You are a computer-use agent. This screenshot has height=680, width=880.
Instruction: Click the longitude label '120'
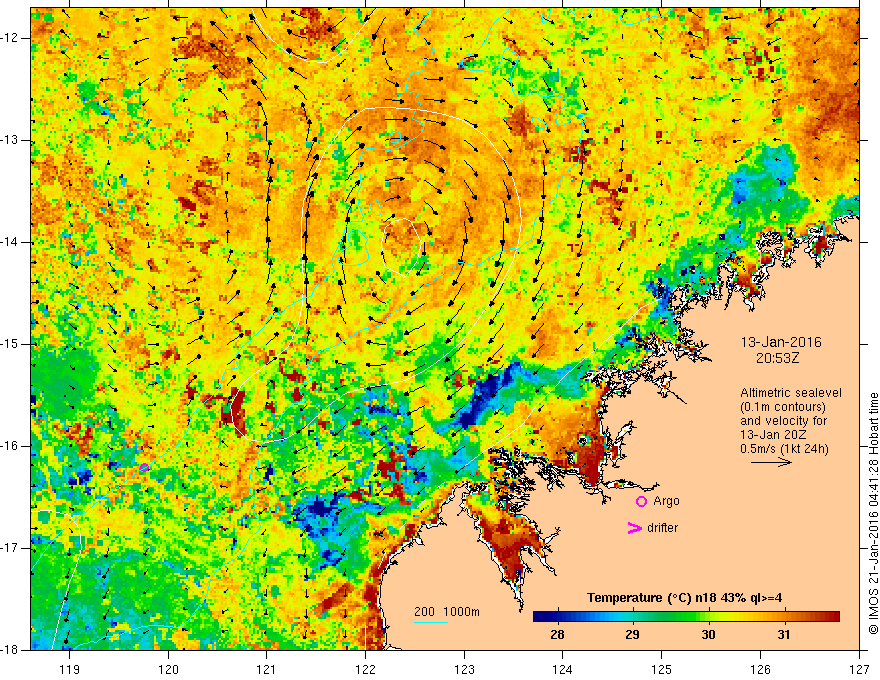coord(168,669)
